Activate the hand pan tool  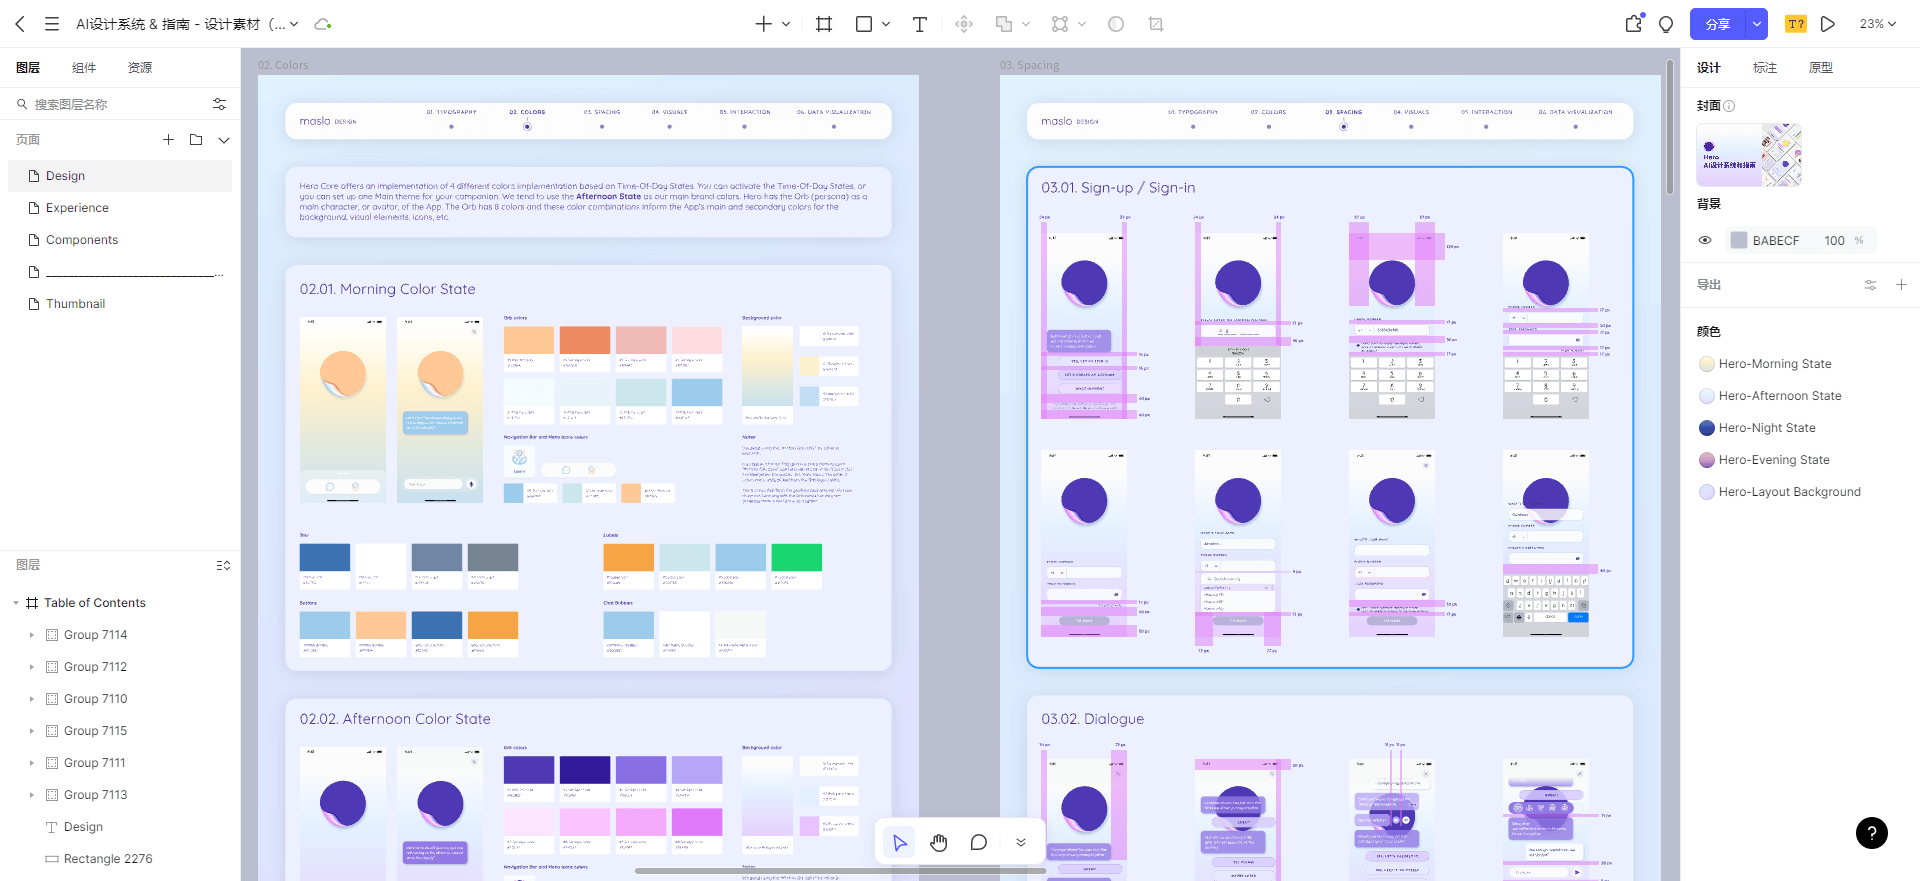pos(939,843)
